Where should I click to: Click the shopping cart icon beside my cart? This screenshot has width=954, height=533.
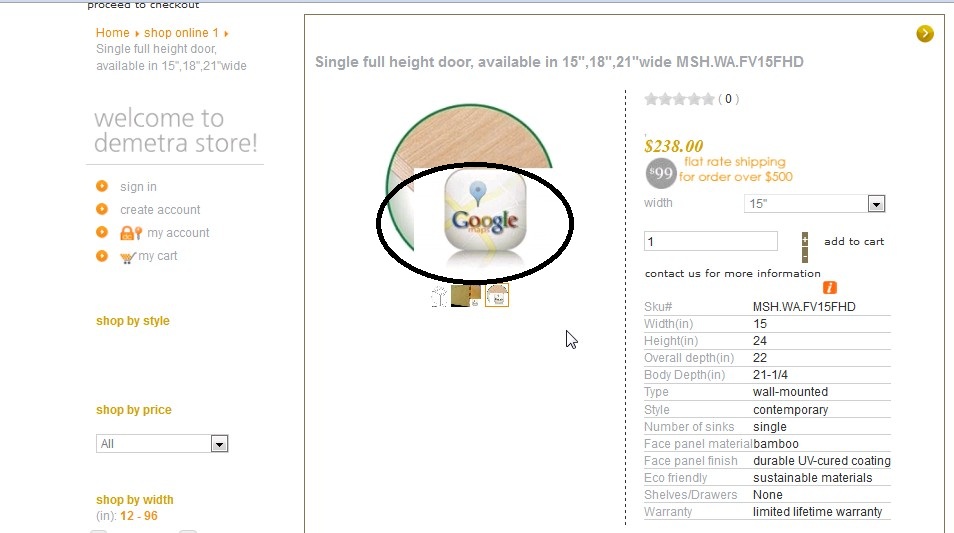(x=127, y=257)
